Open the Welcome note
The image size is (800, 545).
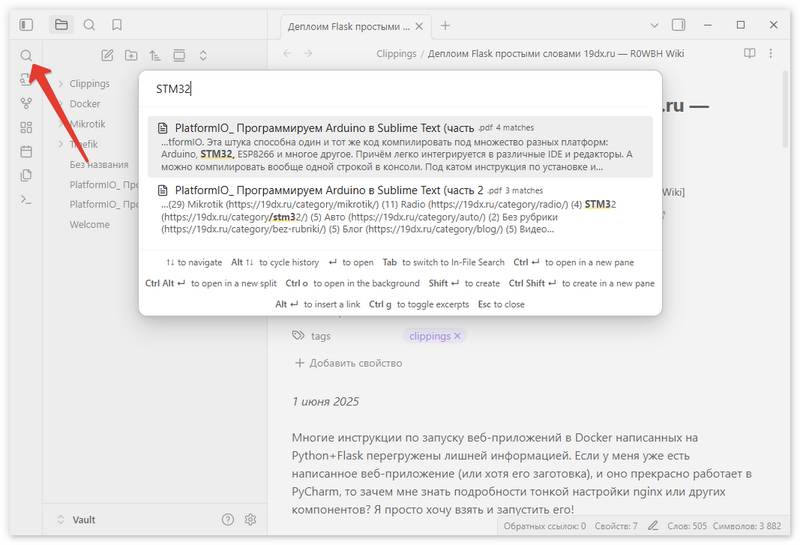(89, 225)
